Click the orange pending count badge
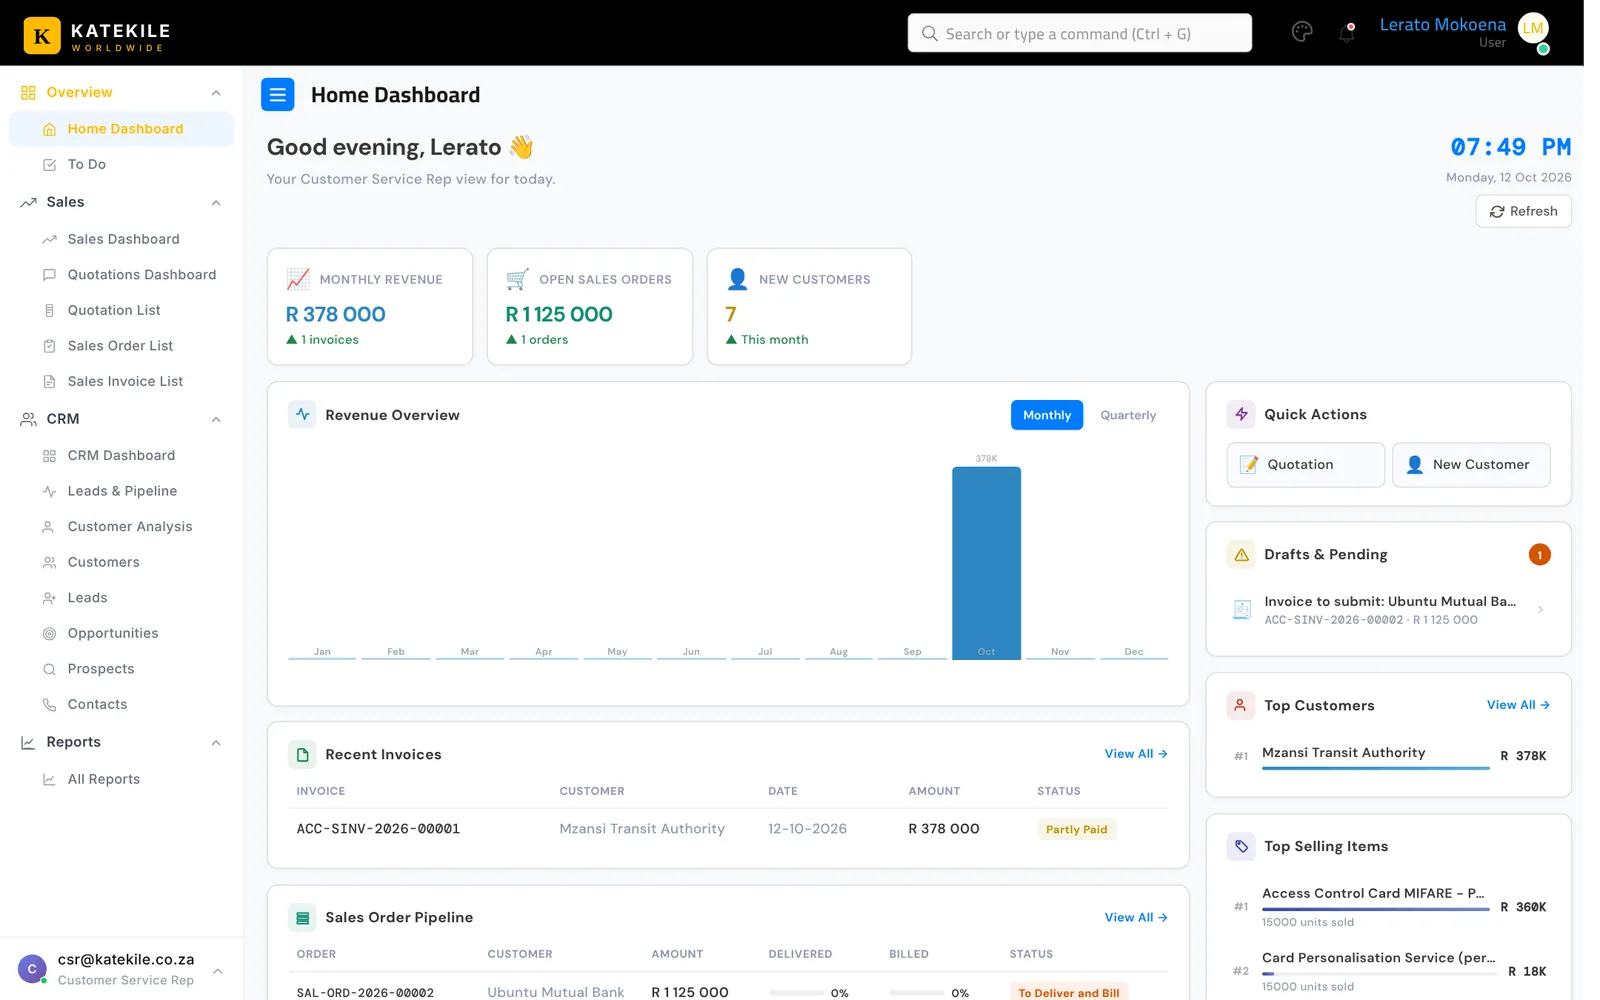The width and height of the screenshot is (1600, 1000). click(1539, 555)
